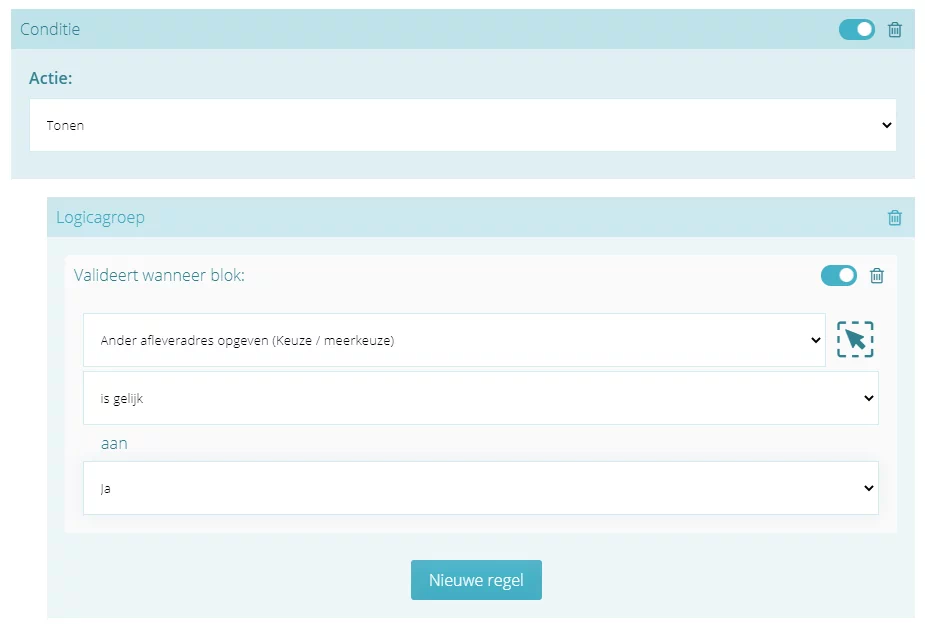Click the 'Valideert wanneer blok:' label
Viewport: 925px width, 627px height.
point(159,275)
